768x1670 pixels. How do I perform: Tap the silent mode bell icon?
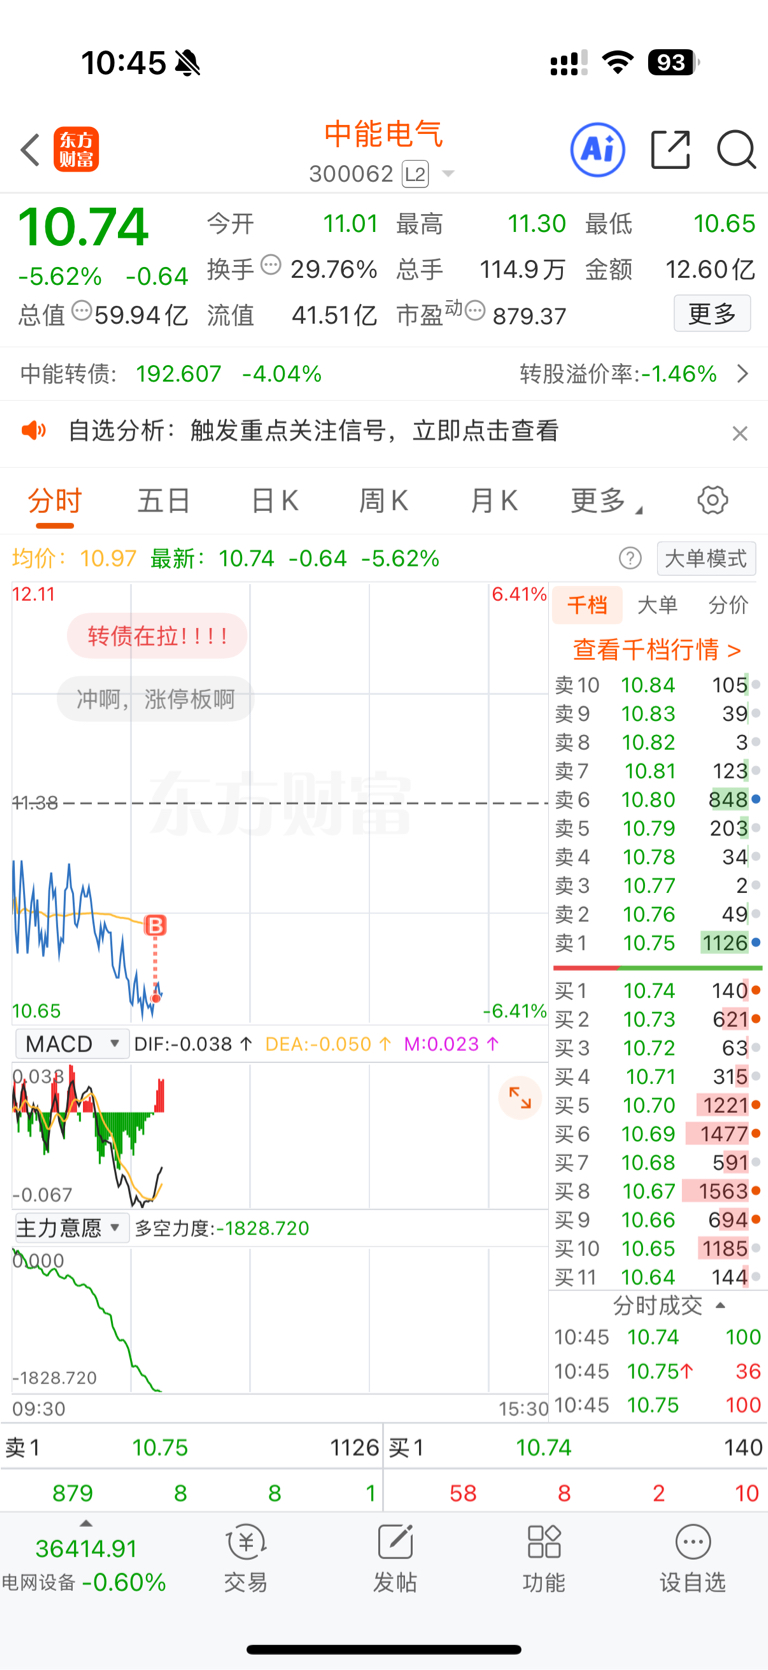pyautogui.click(x=187, y=63)
